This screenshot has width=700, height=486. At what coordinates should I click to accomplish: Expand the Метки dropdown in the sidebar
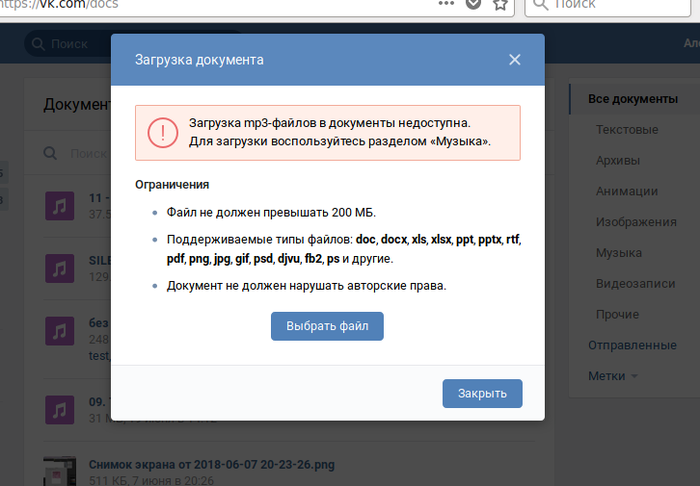(613, 376)
